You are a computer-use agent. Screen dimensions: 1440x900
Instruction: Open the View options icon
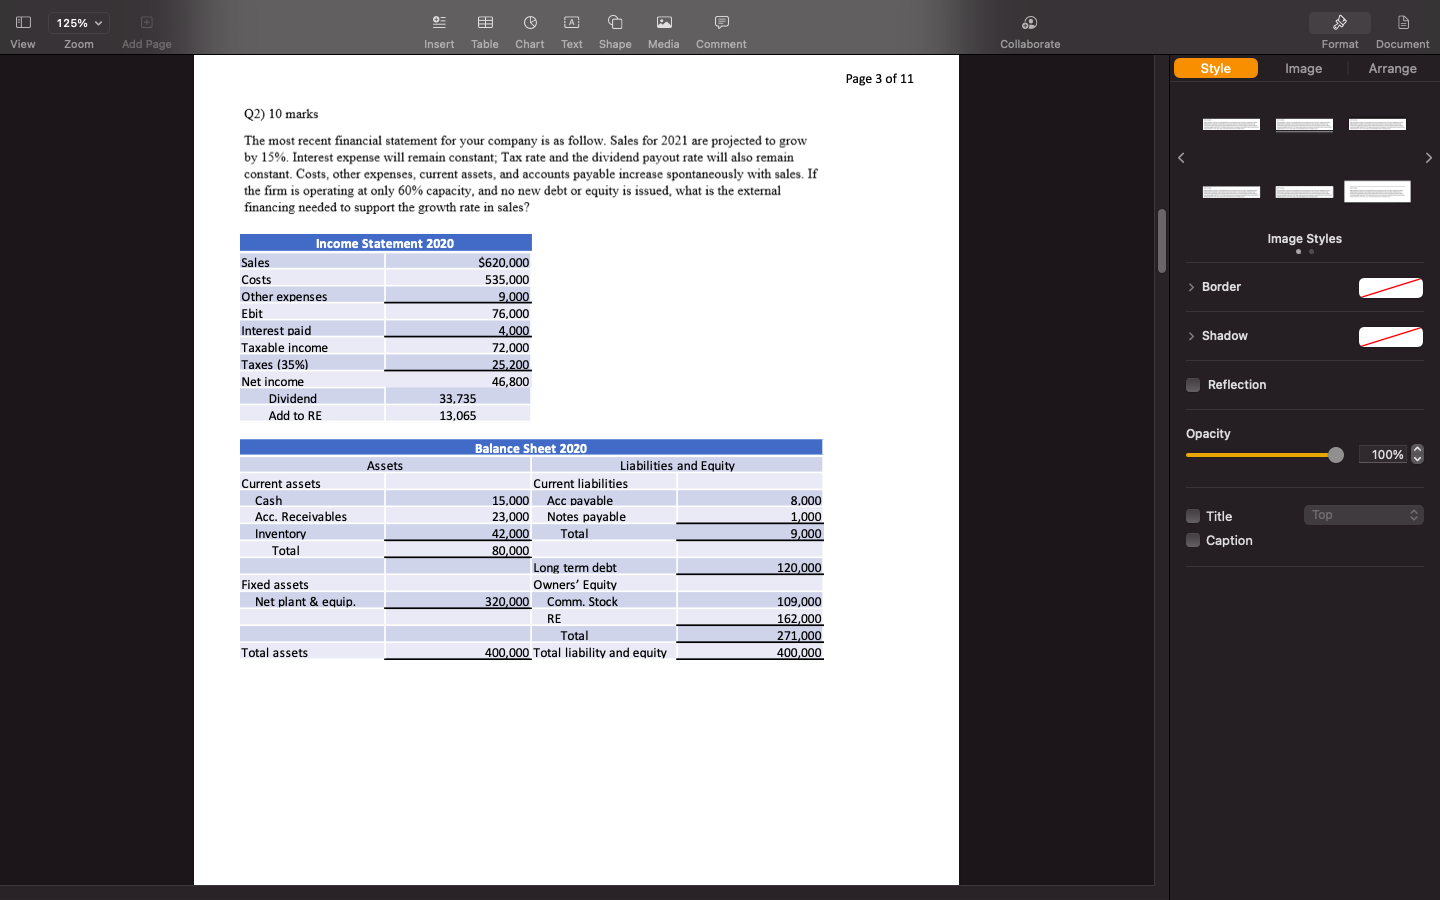[x=23, y=22]
